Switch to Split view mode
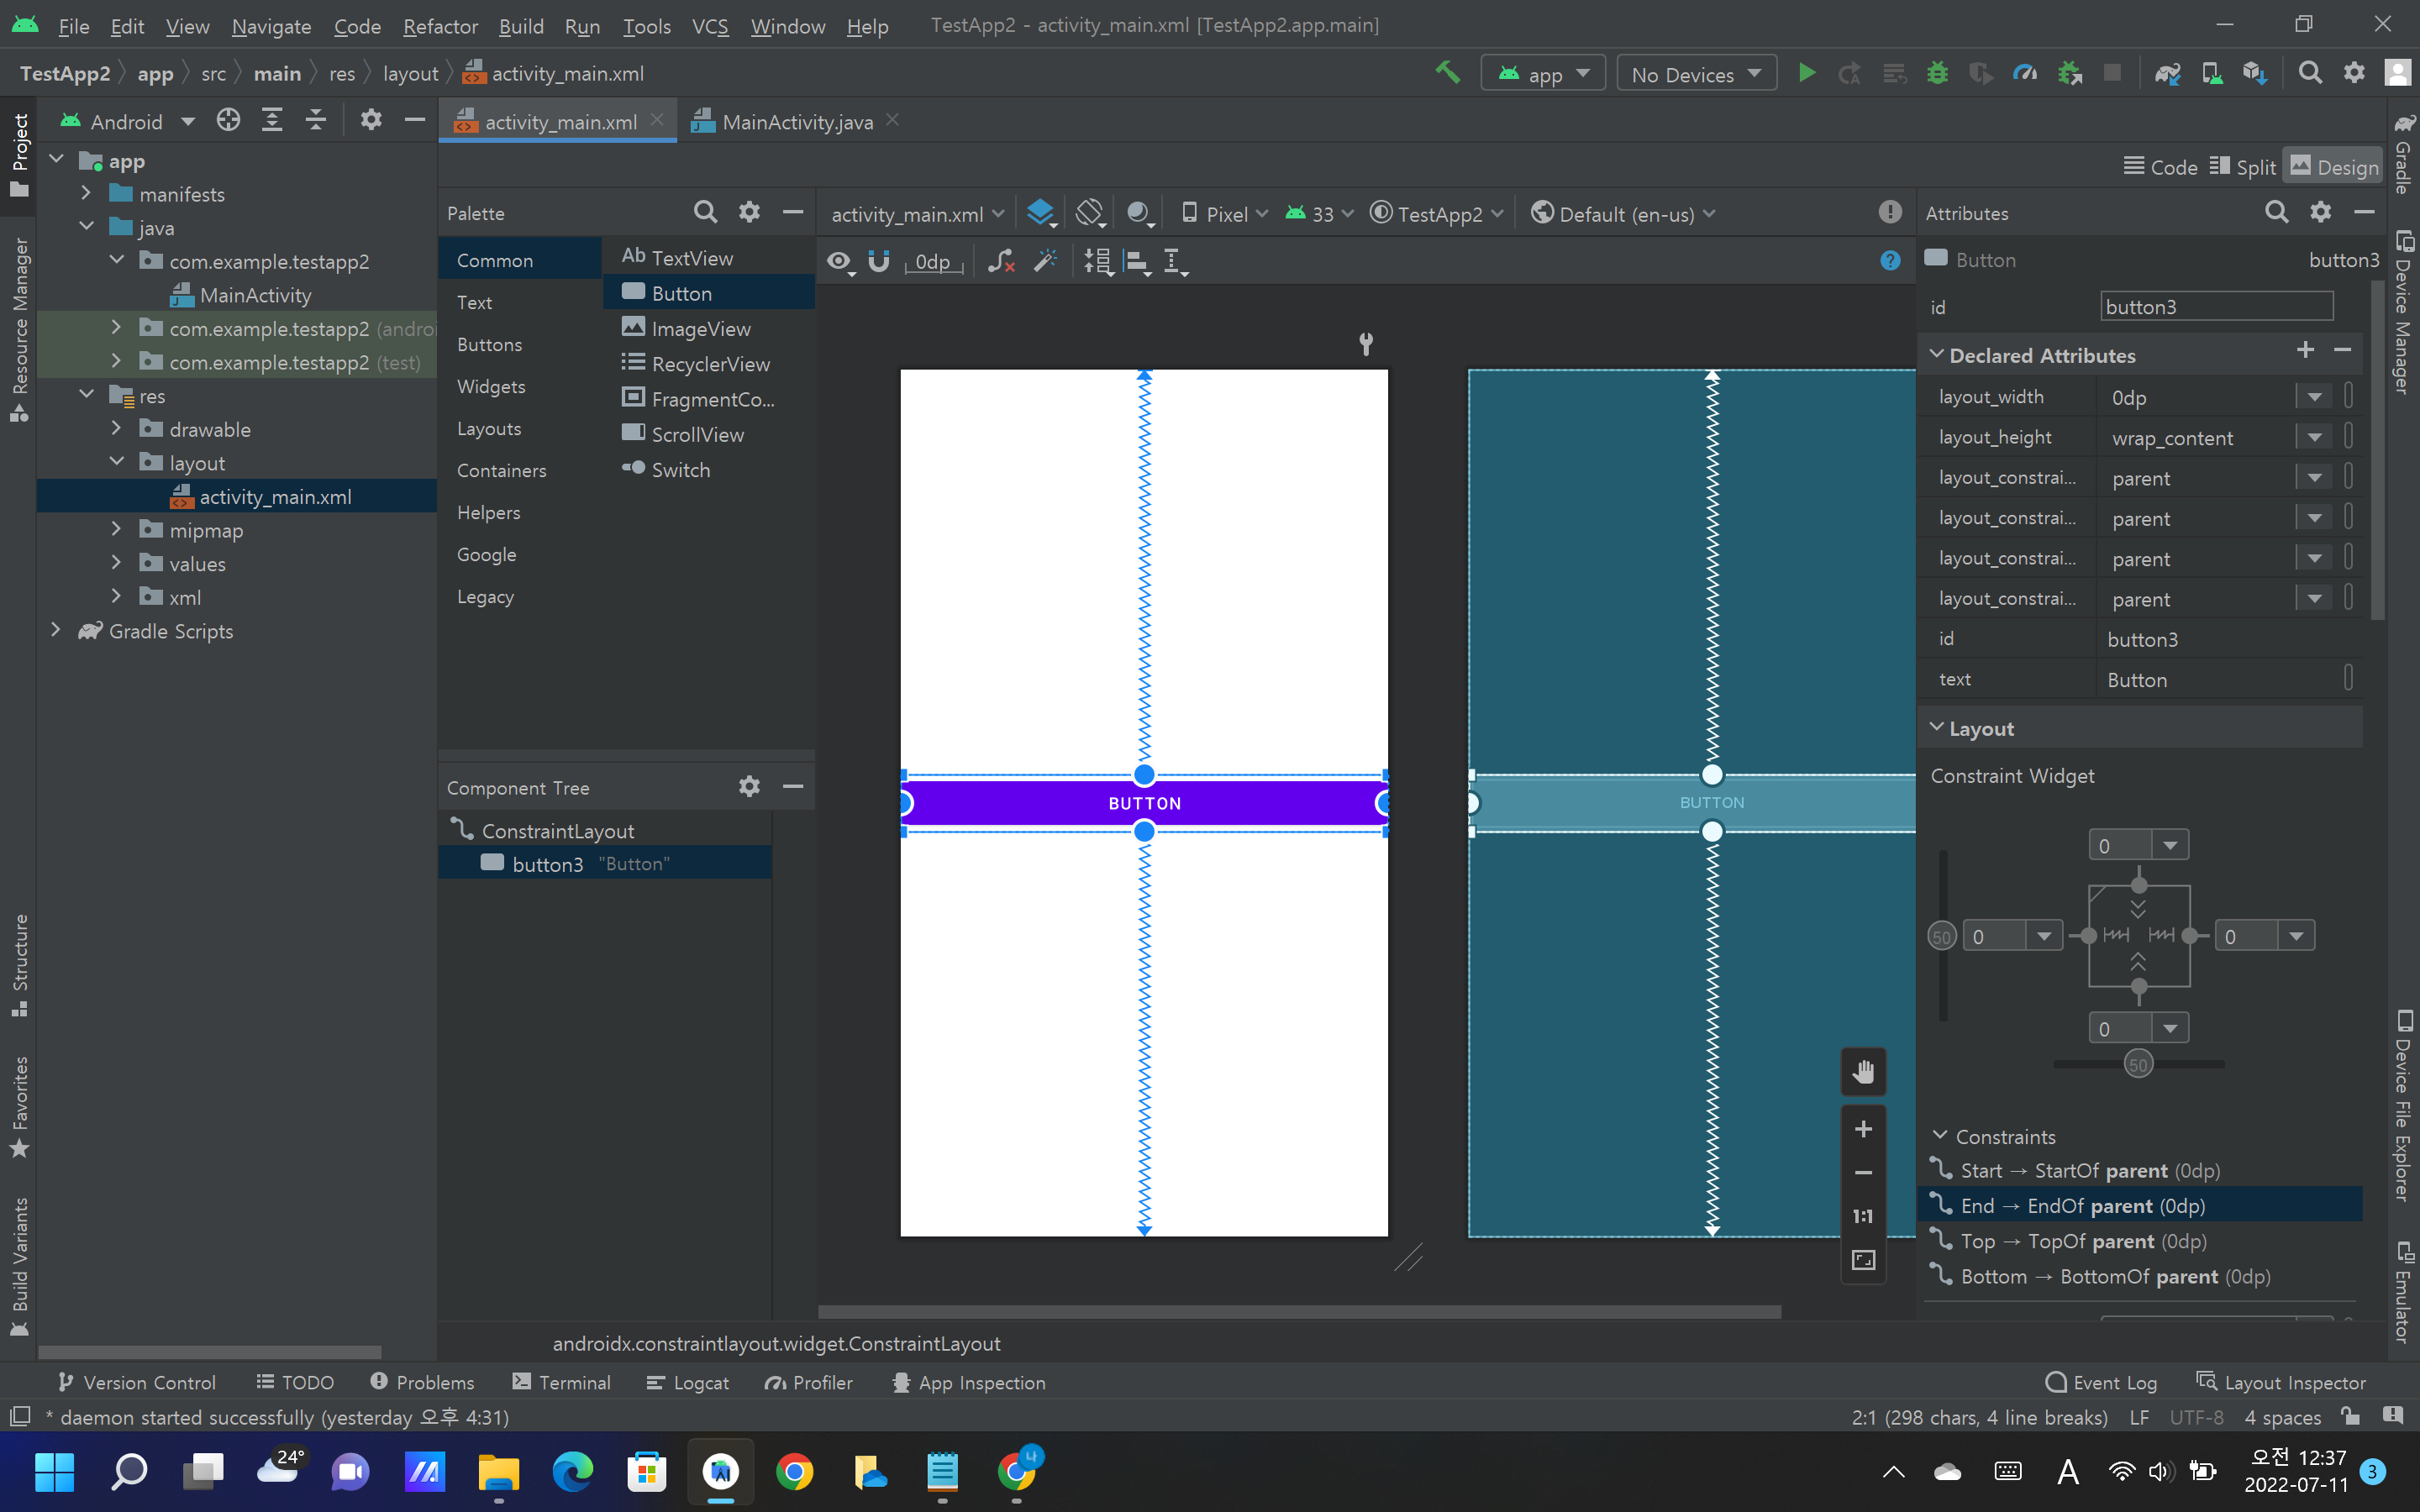The image size is (2420, 1512). click(2243, 167)
